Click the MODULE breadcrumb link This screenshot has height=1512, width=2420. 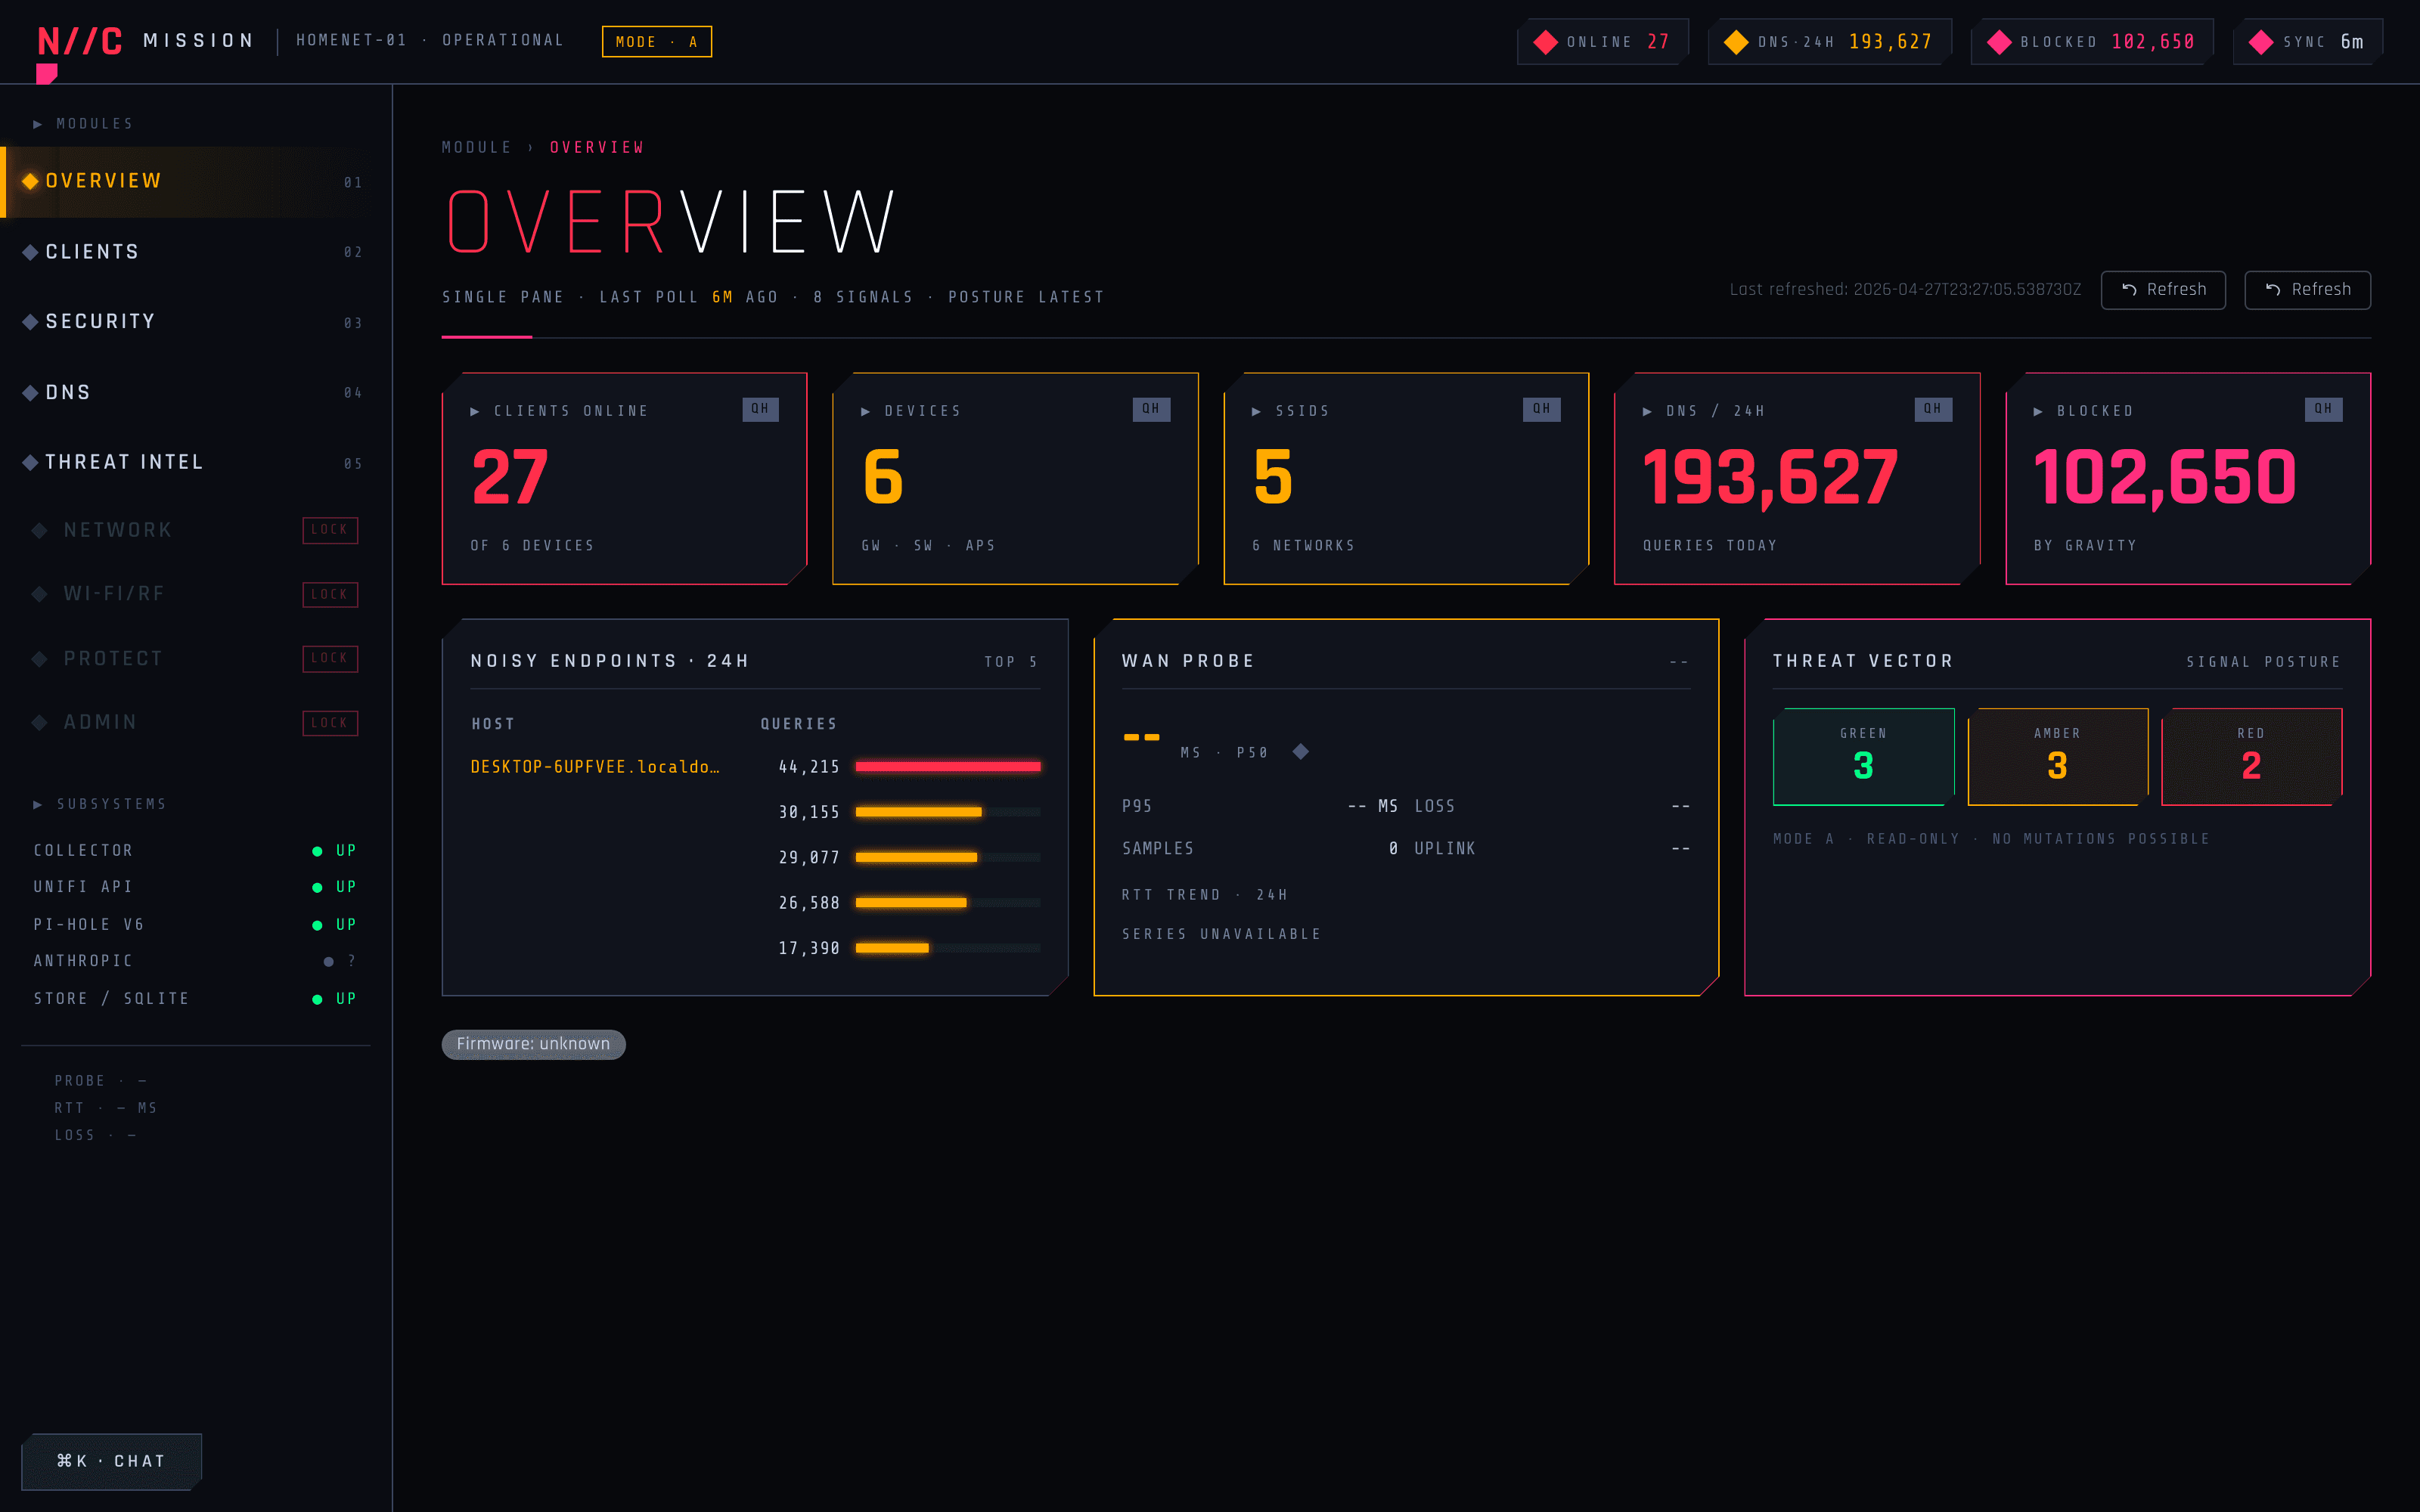[x=477, y=148]
